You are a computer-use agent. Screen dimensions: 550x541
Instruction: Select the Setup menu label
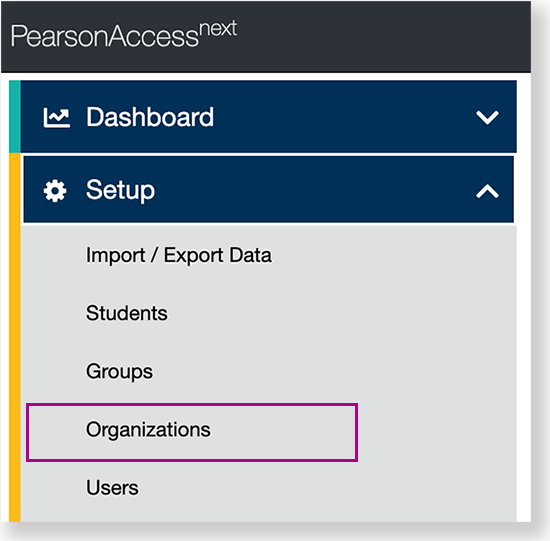pos(120,190)
